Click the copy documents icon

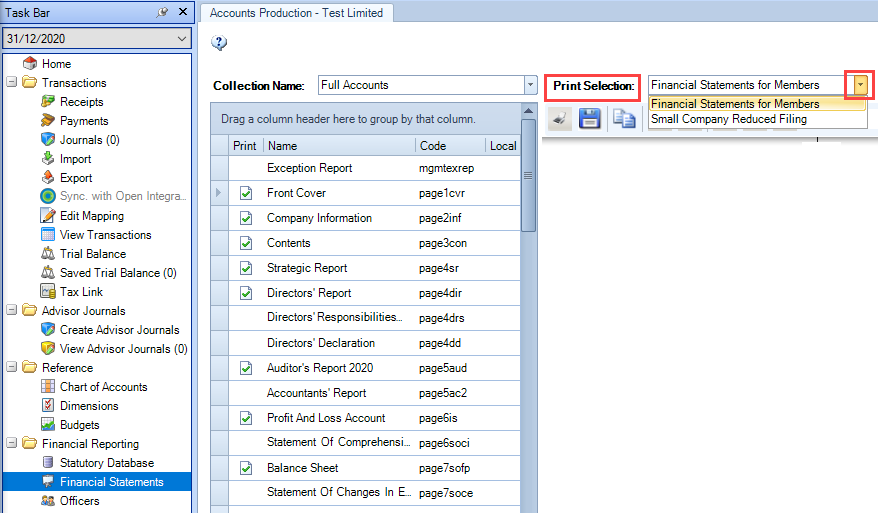pos(624,119)
